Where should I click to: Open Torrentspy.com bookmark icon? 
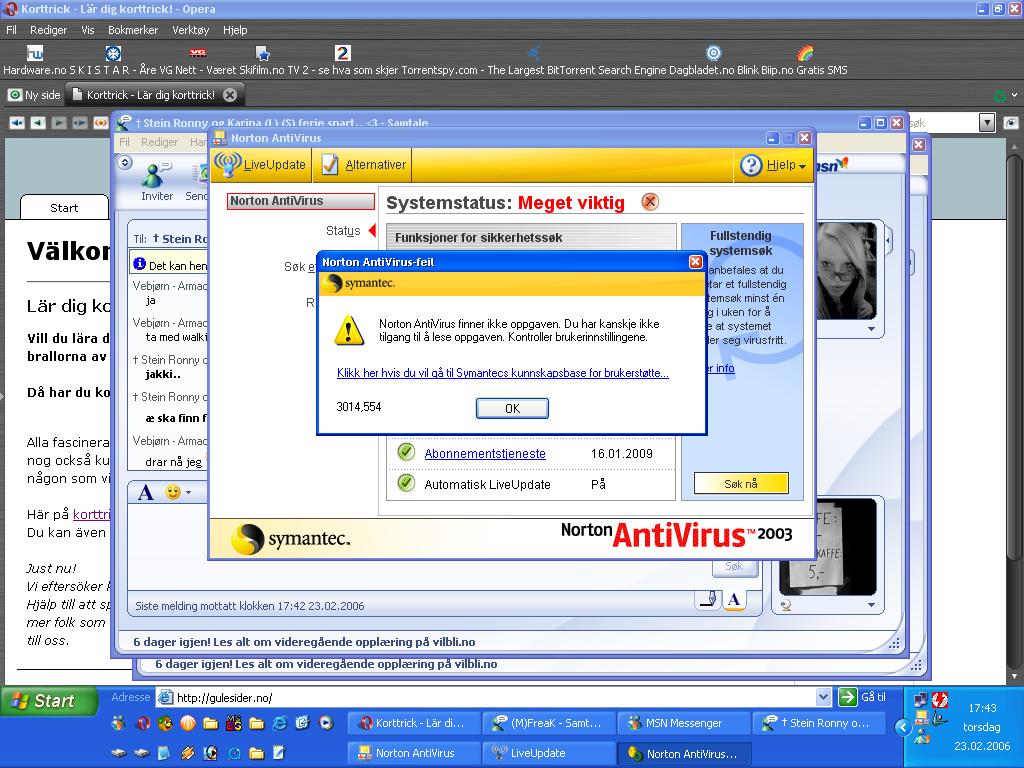pos(534,53)
